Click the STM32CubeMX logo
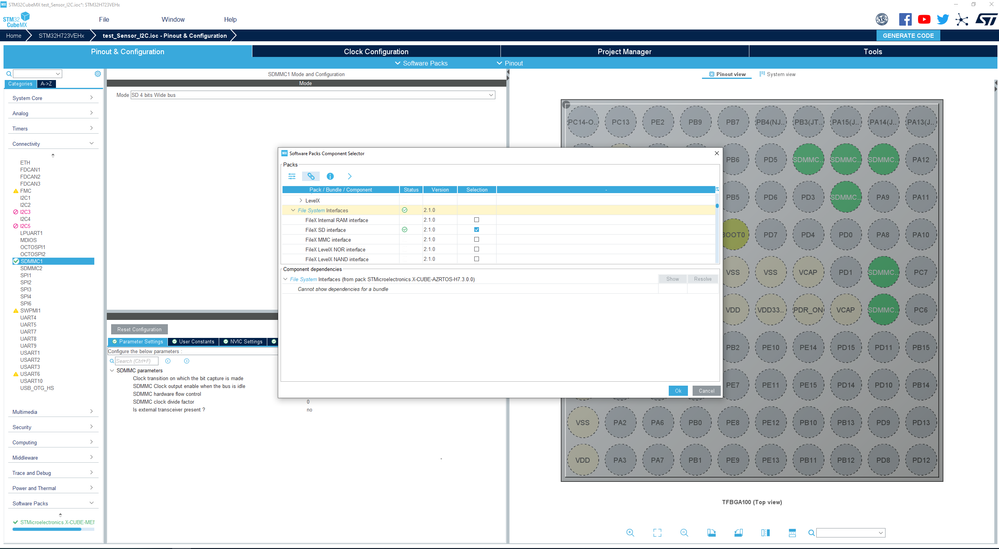This screenshot has height=549, width=999. point(16,20)
